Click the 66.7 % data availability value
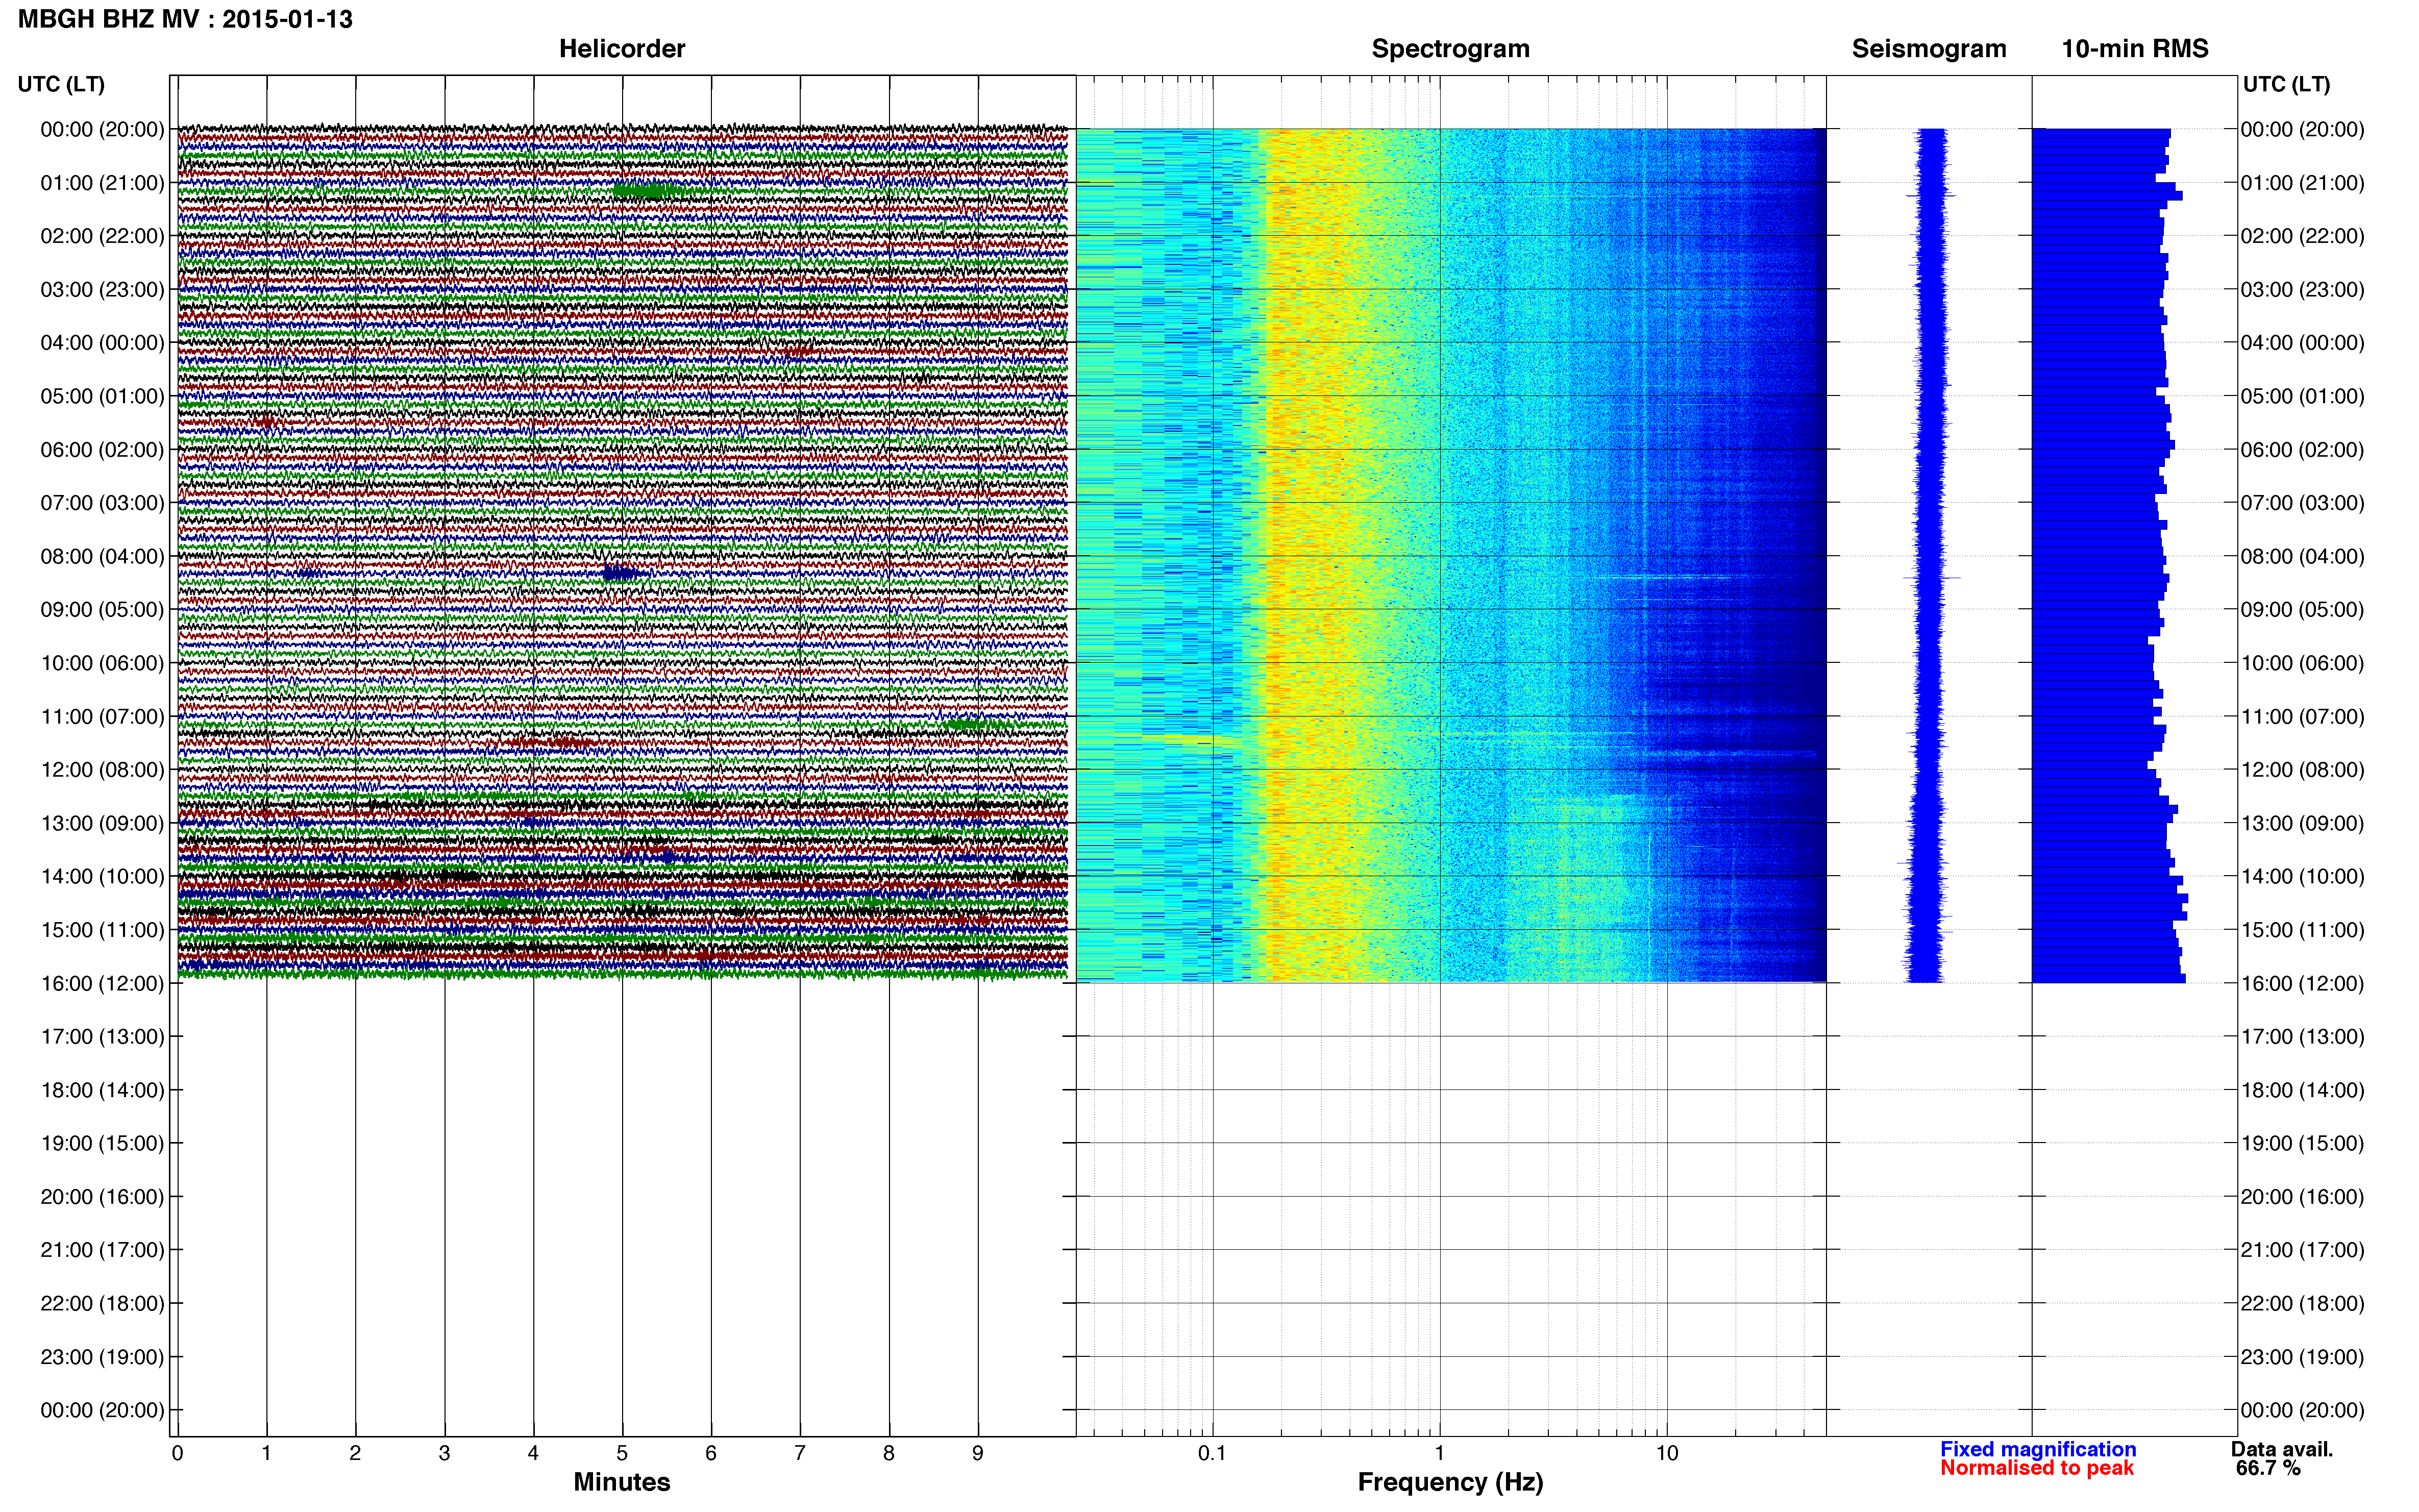The height and width of the screenshot is (1512, 2419). [2268, 1469]
